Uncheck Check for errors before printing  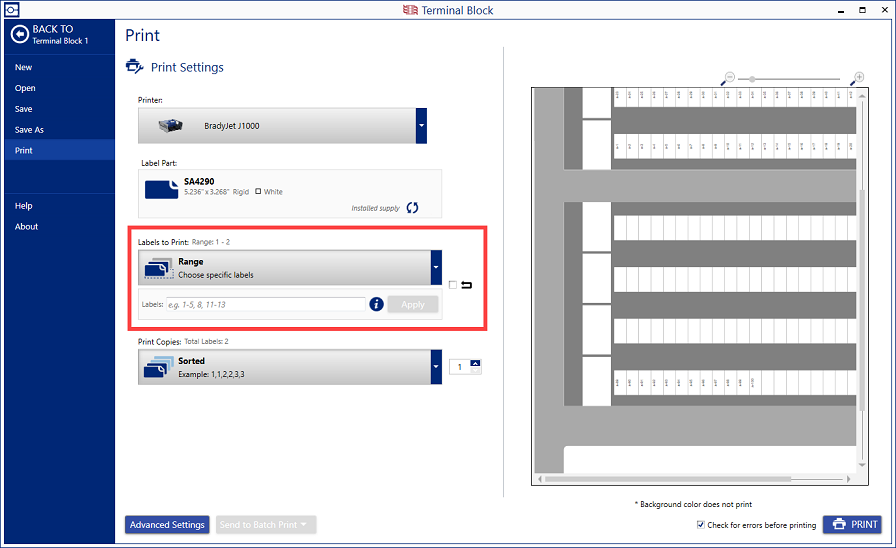(700, 525)
